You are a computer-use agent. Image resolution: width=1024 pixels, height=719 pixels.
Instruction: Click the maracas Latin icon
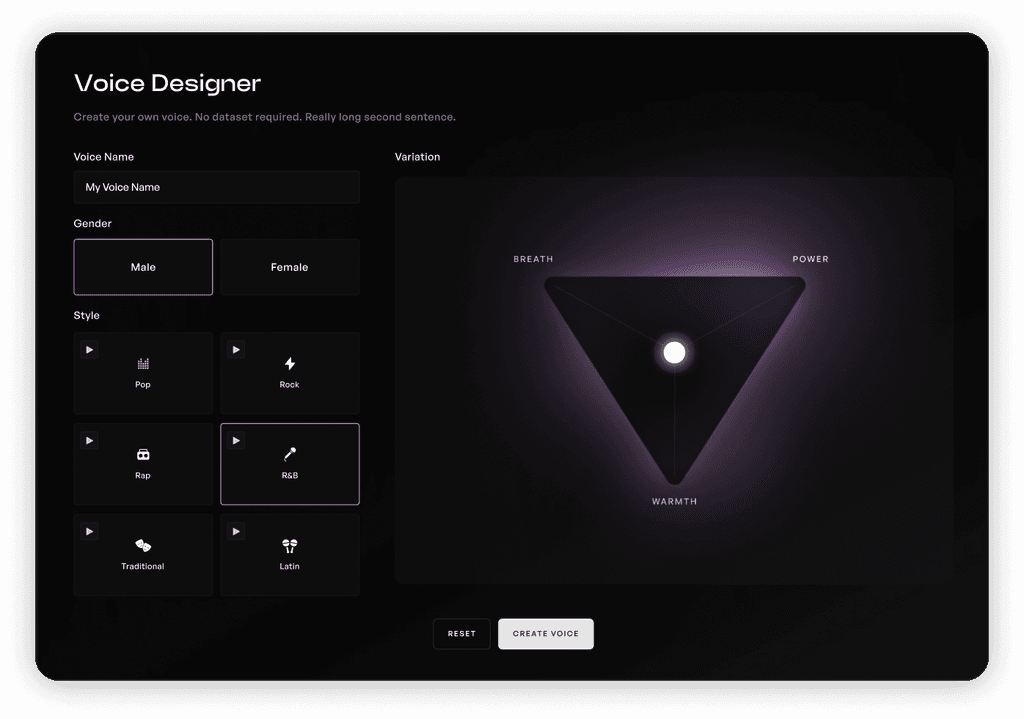289,547
